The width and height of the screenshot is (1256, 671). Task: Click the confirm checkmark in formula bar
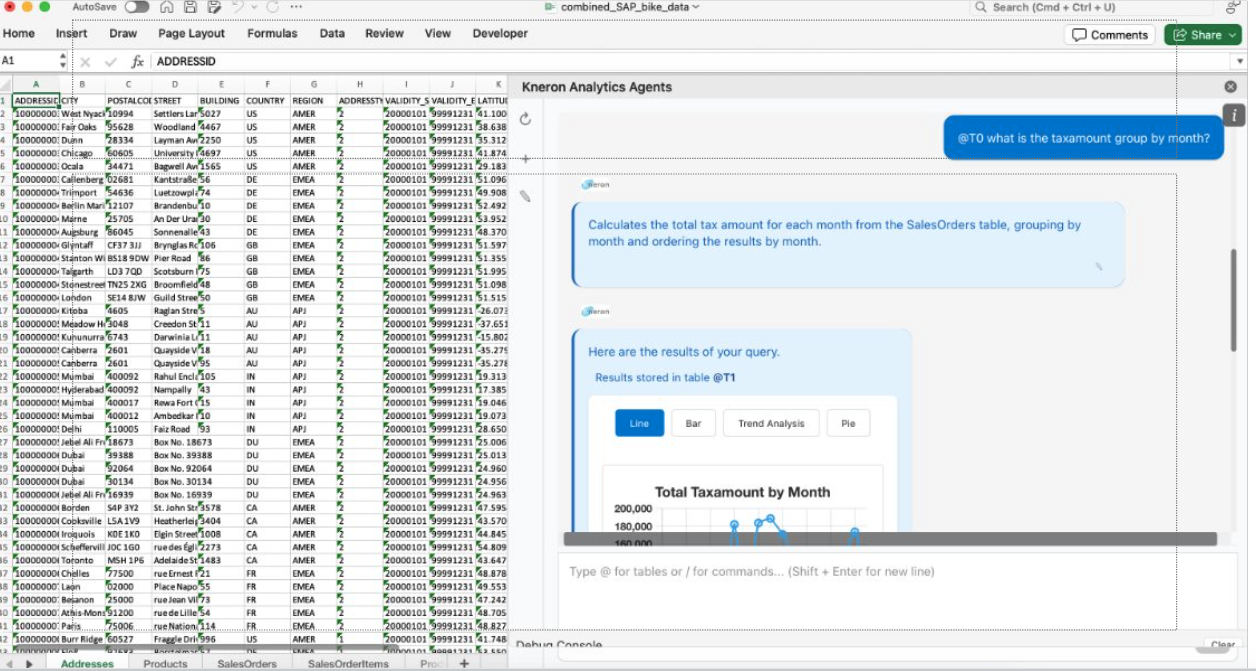[x=110, y=62]
